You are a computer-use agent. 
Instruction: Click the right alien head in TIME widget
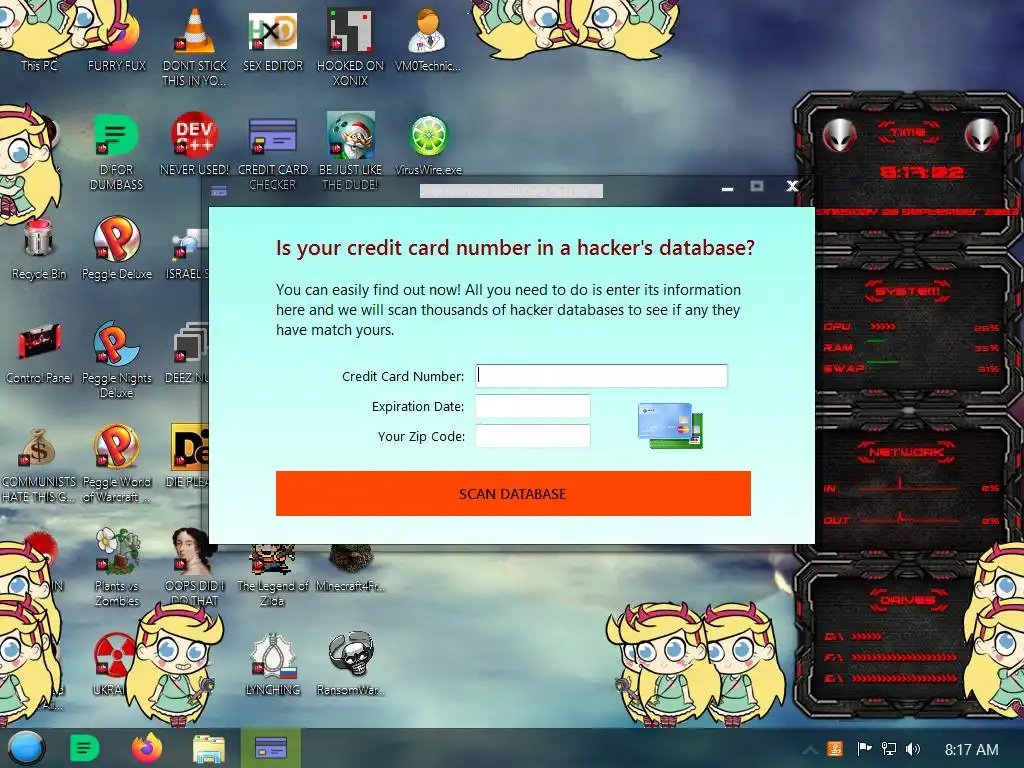(981, 136)
